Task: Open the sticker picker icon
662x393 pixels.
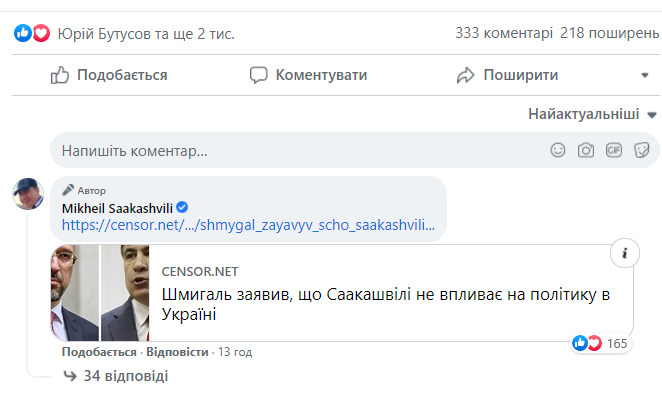Action: coord(641,150)
